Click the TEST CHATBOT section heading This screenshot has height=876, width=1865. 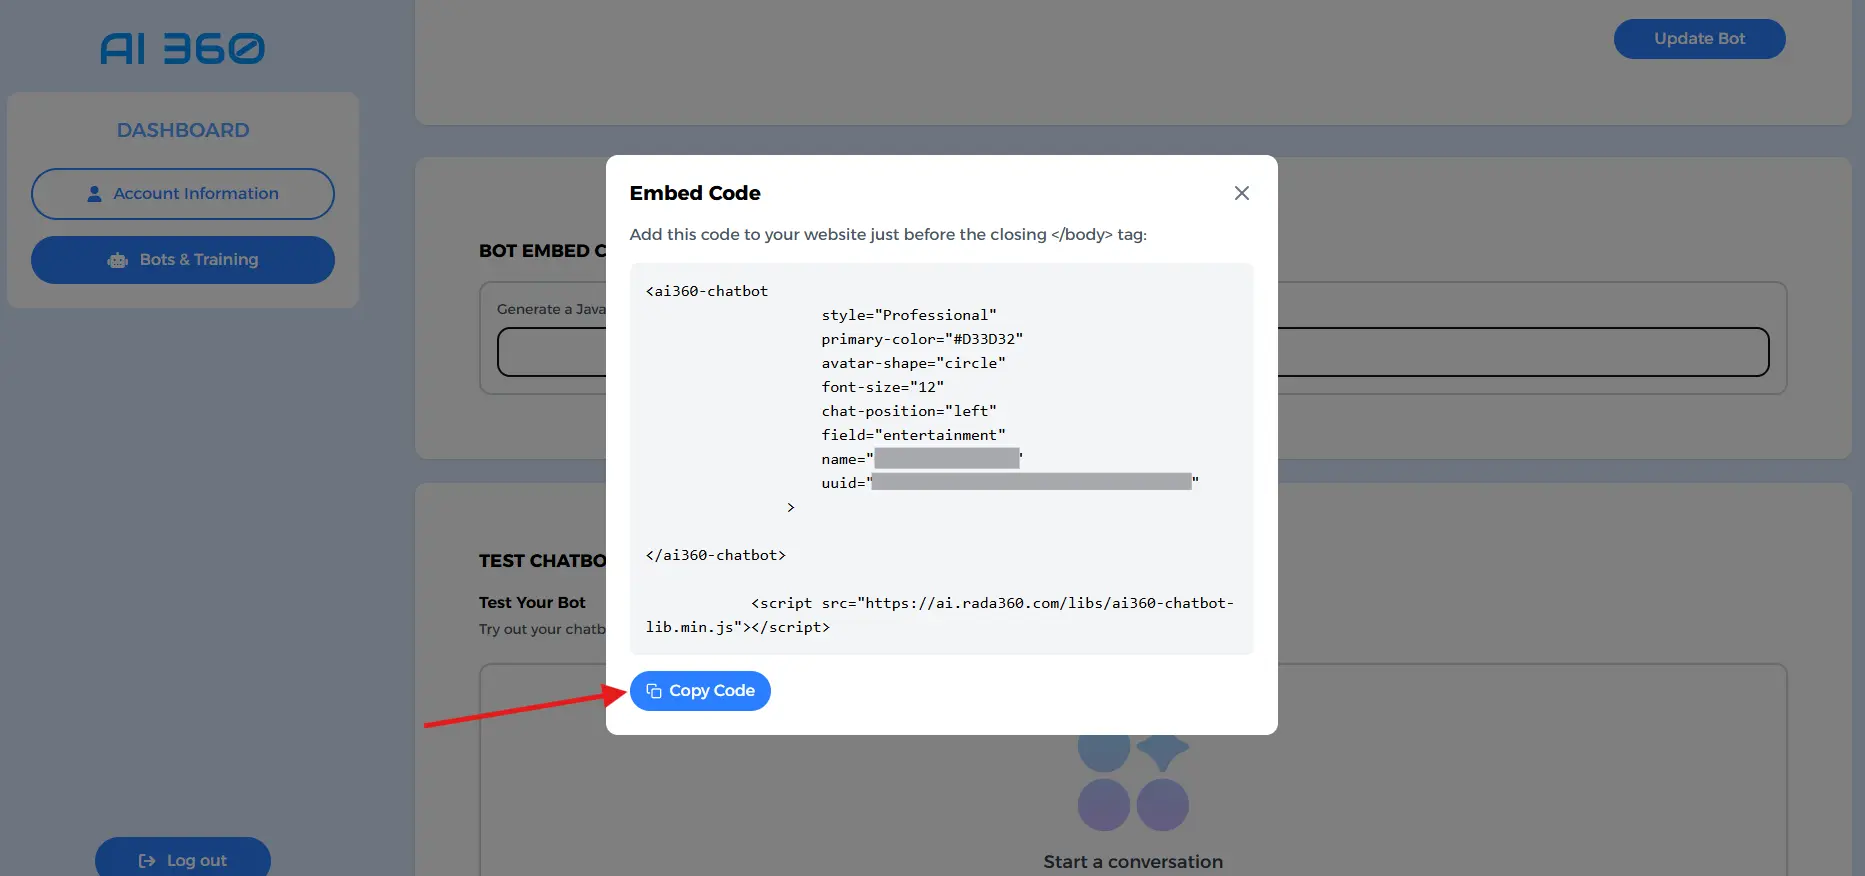point(542,561)
